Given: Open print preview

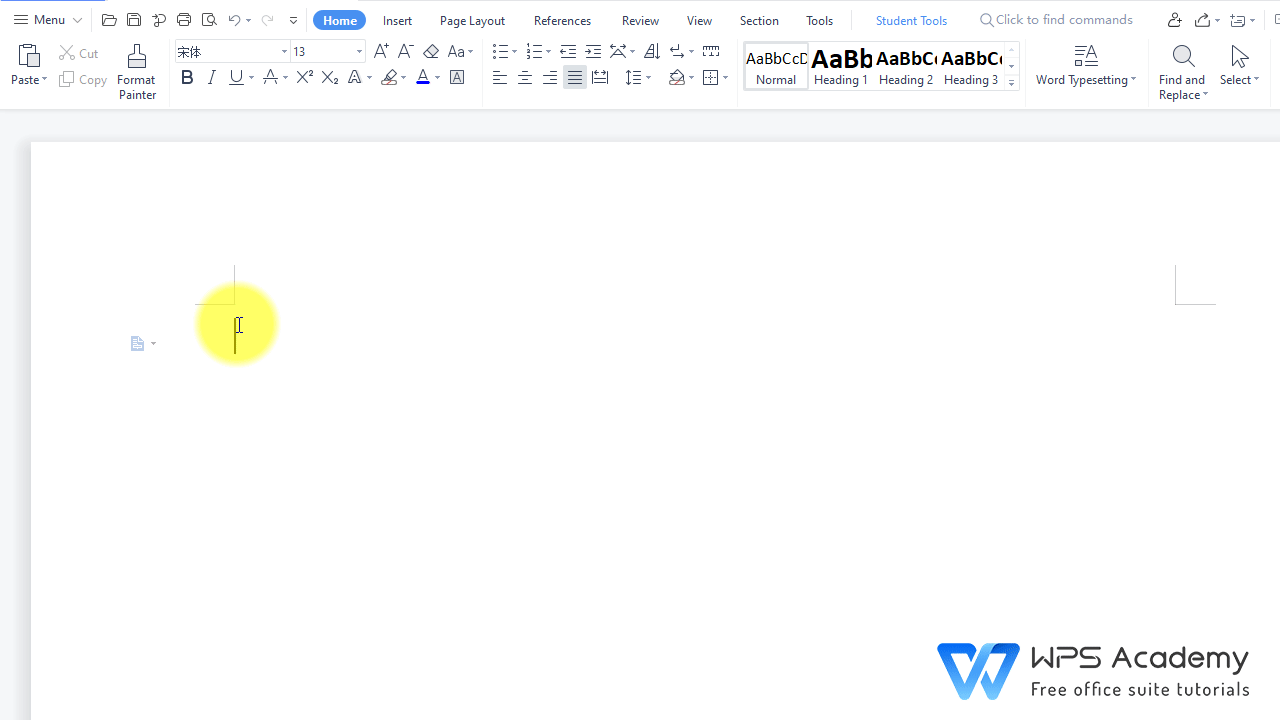Looking at the screenshot, I should tap(209, 19).
